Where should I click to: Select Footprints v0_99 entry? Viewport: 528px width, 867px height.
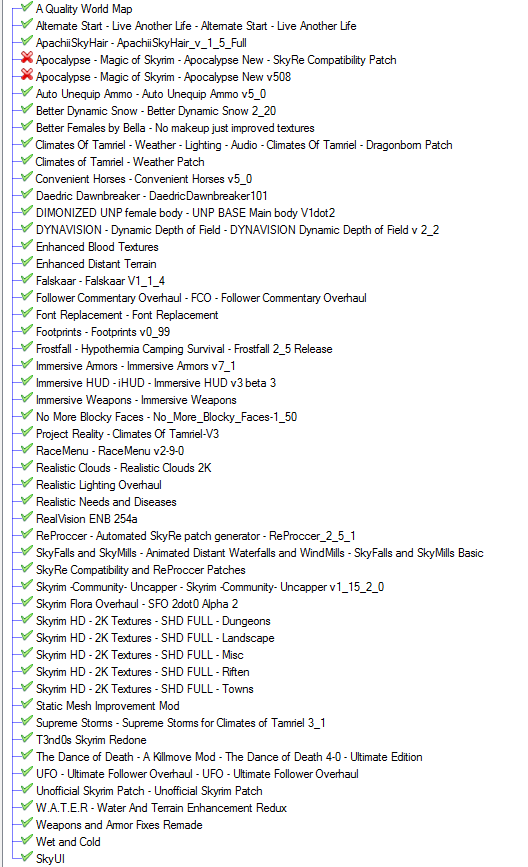[103, 332]
